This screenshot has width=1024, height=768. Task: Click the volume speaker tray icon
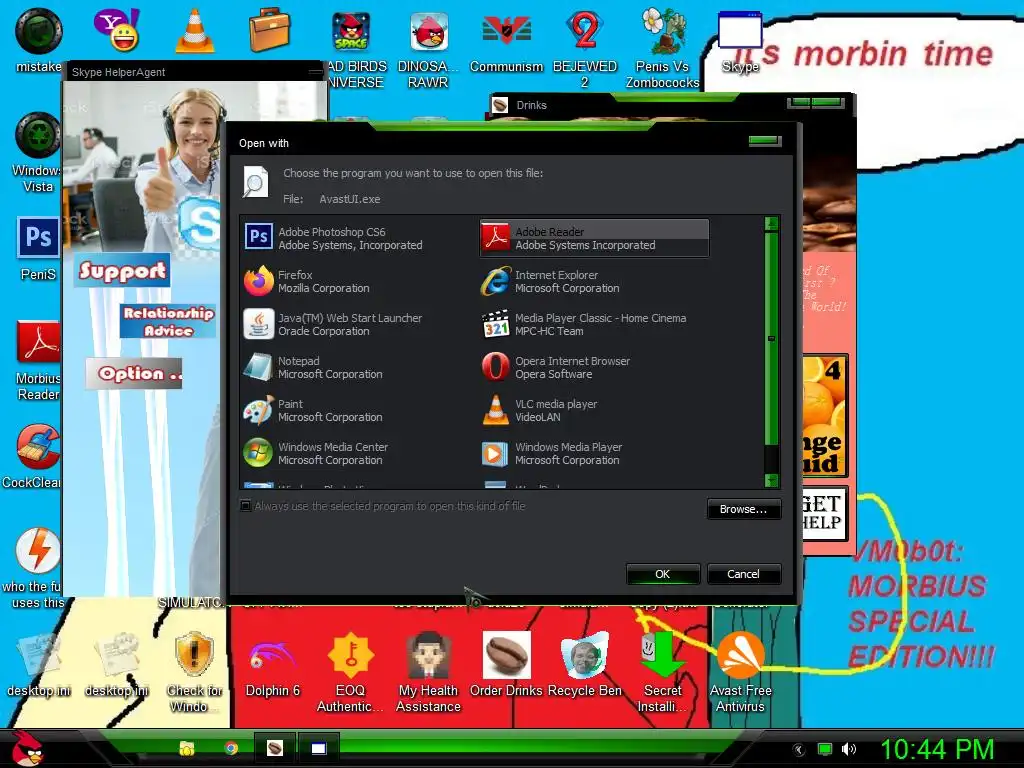click(849, 749)
